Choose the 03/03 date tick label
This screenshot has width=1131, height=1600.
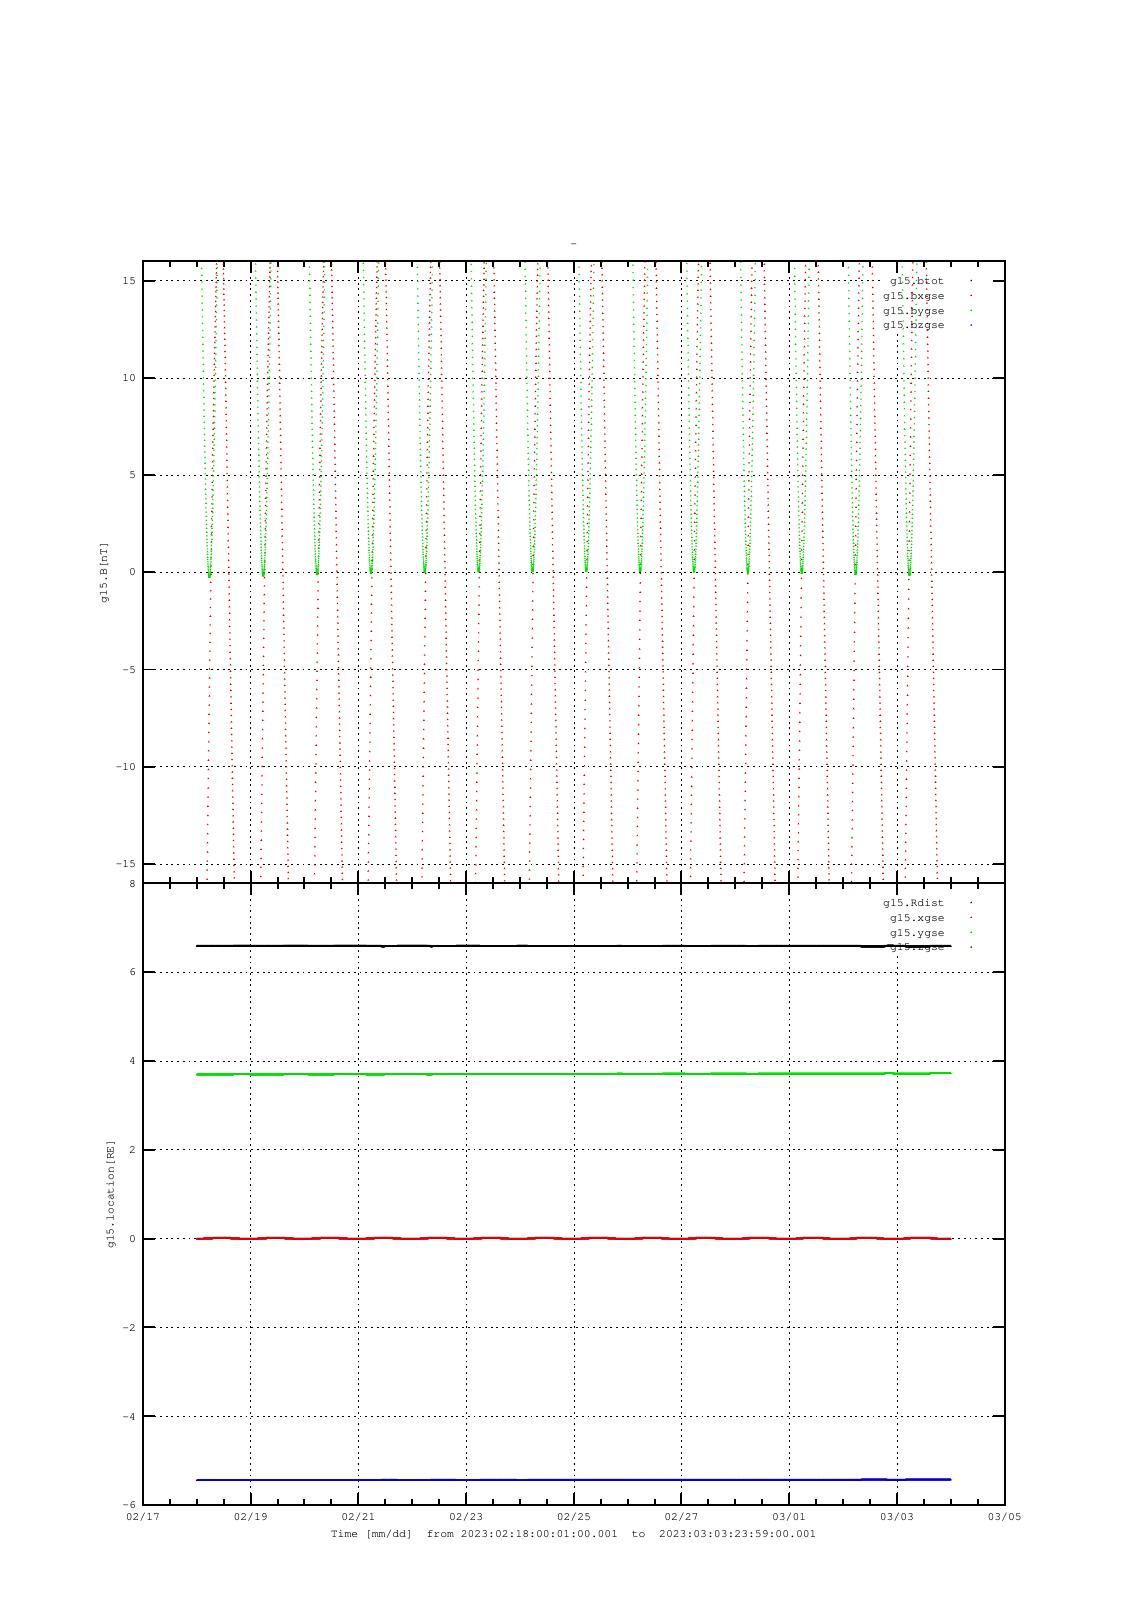(897, 1517)
